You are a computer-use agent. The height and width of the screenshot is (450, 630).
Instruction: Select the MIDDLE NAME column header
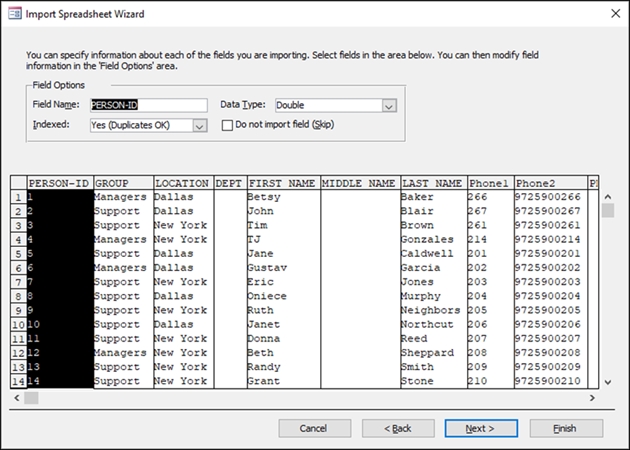point(360,183)
